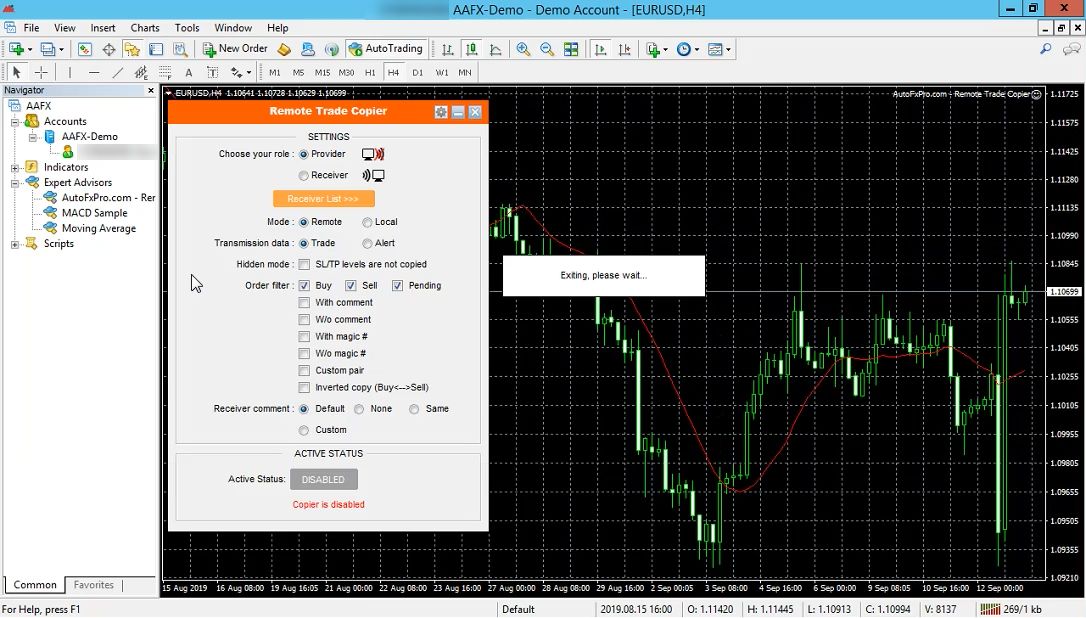Expand the Indicators tree node

pyautogui.click(x=15, y=168)
